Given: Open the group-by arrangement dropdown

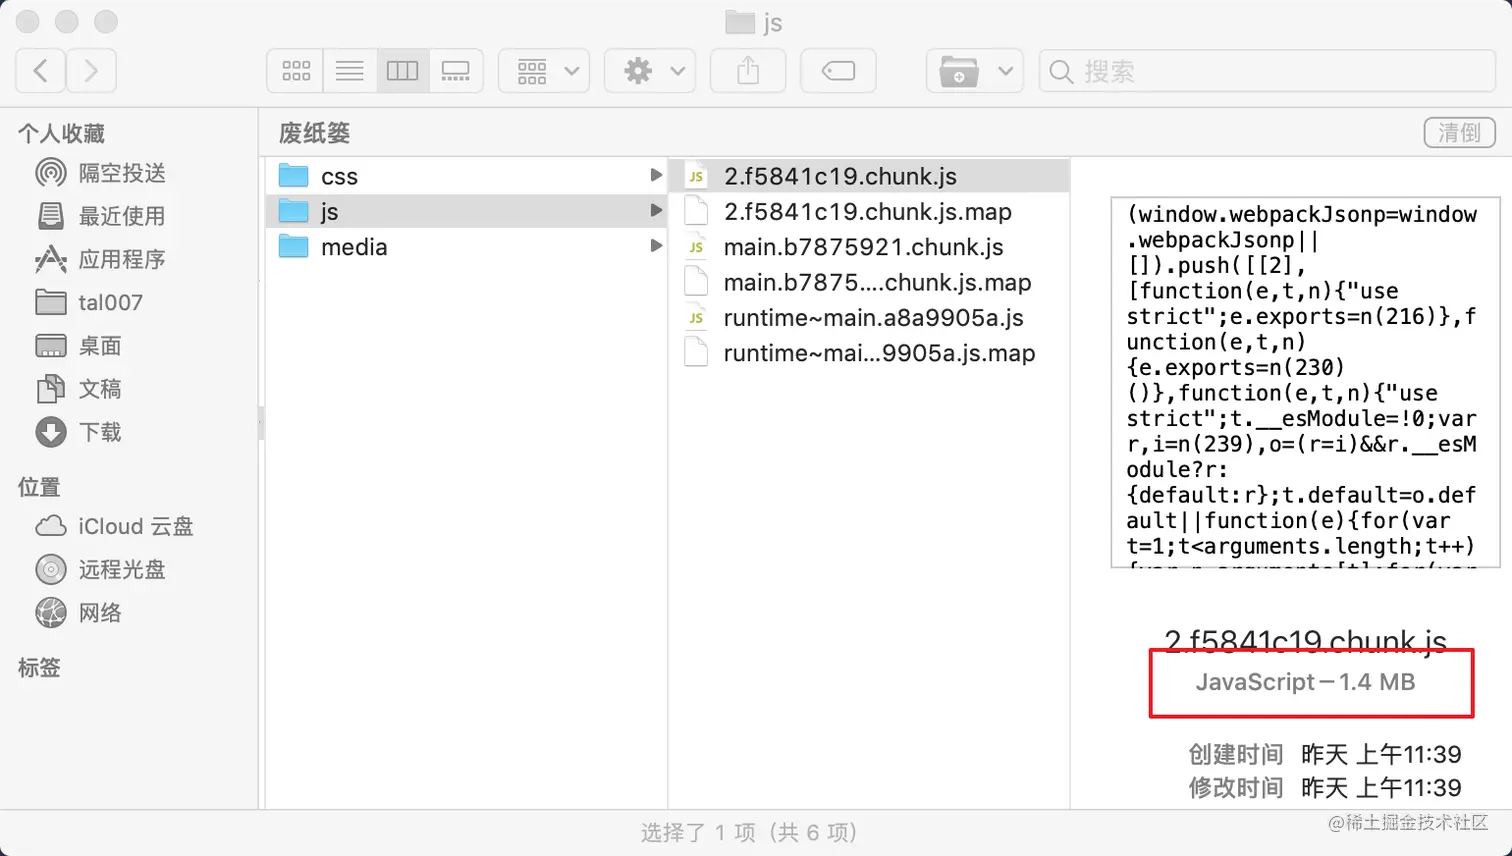Looking at the screenshot, I should 544,71.
